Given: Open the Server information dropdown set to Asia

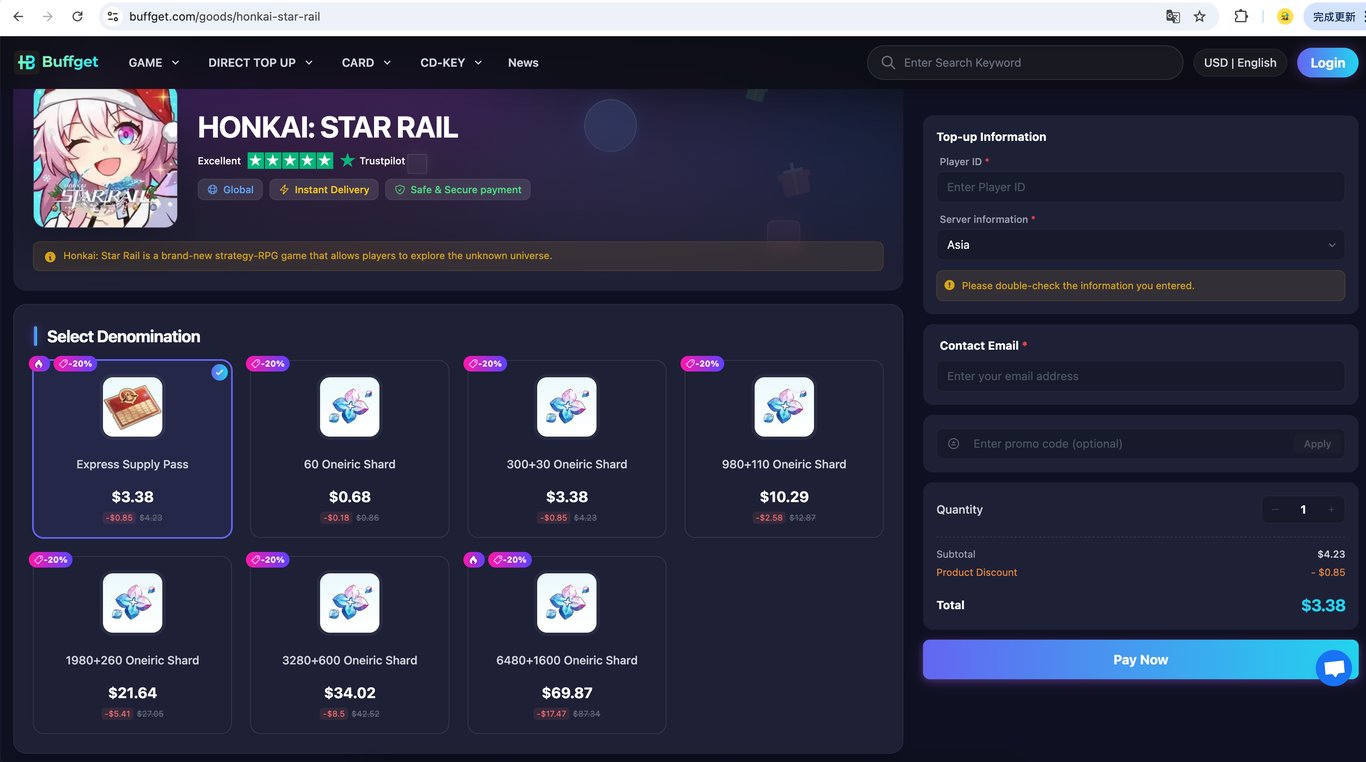Looking at the screenshot, I should pyautogui.click(x=1141, y=245).
